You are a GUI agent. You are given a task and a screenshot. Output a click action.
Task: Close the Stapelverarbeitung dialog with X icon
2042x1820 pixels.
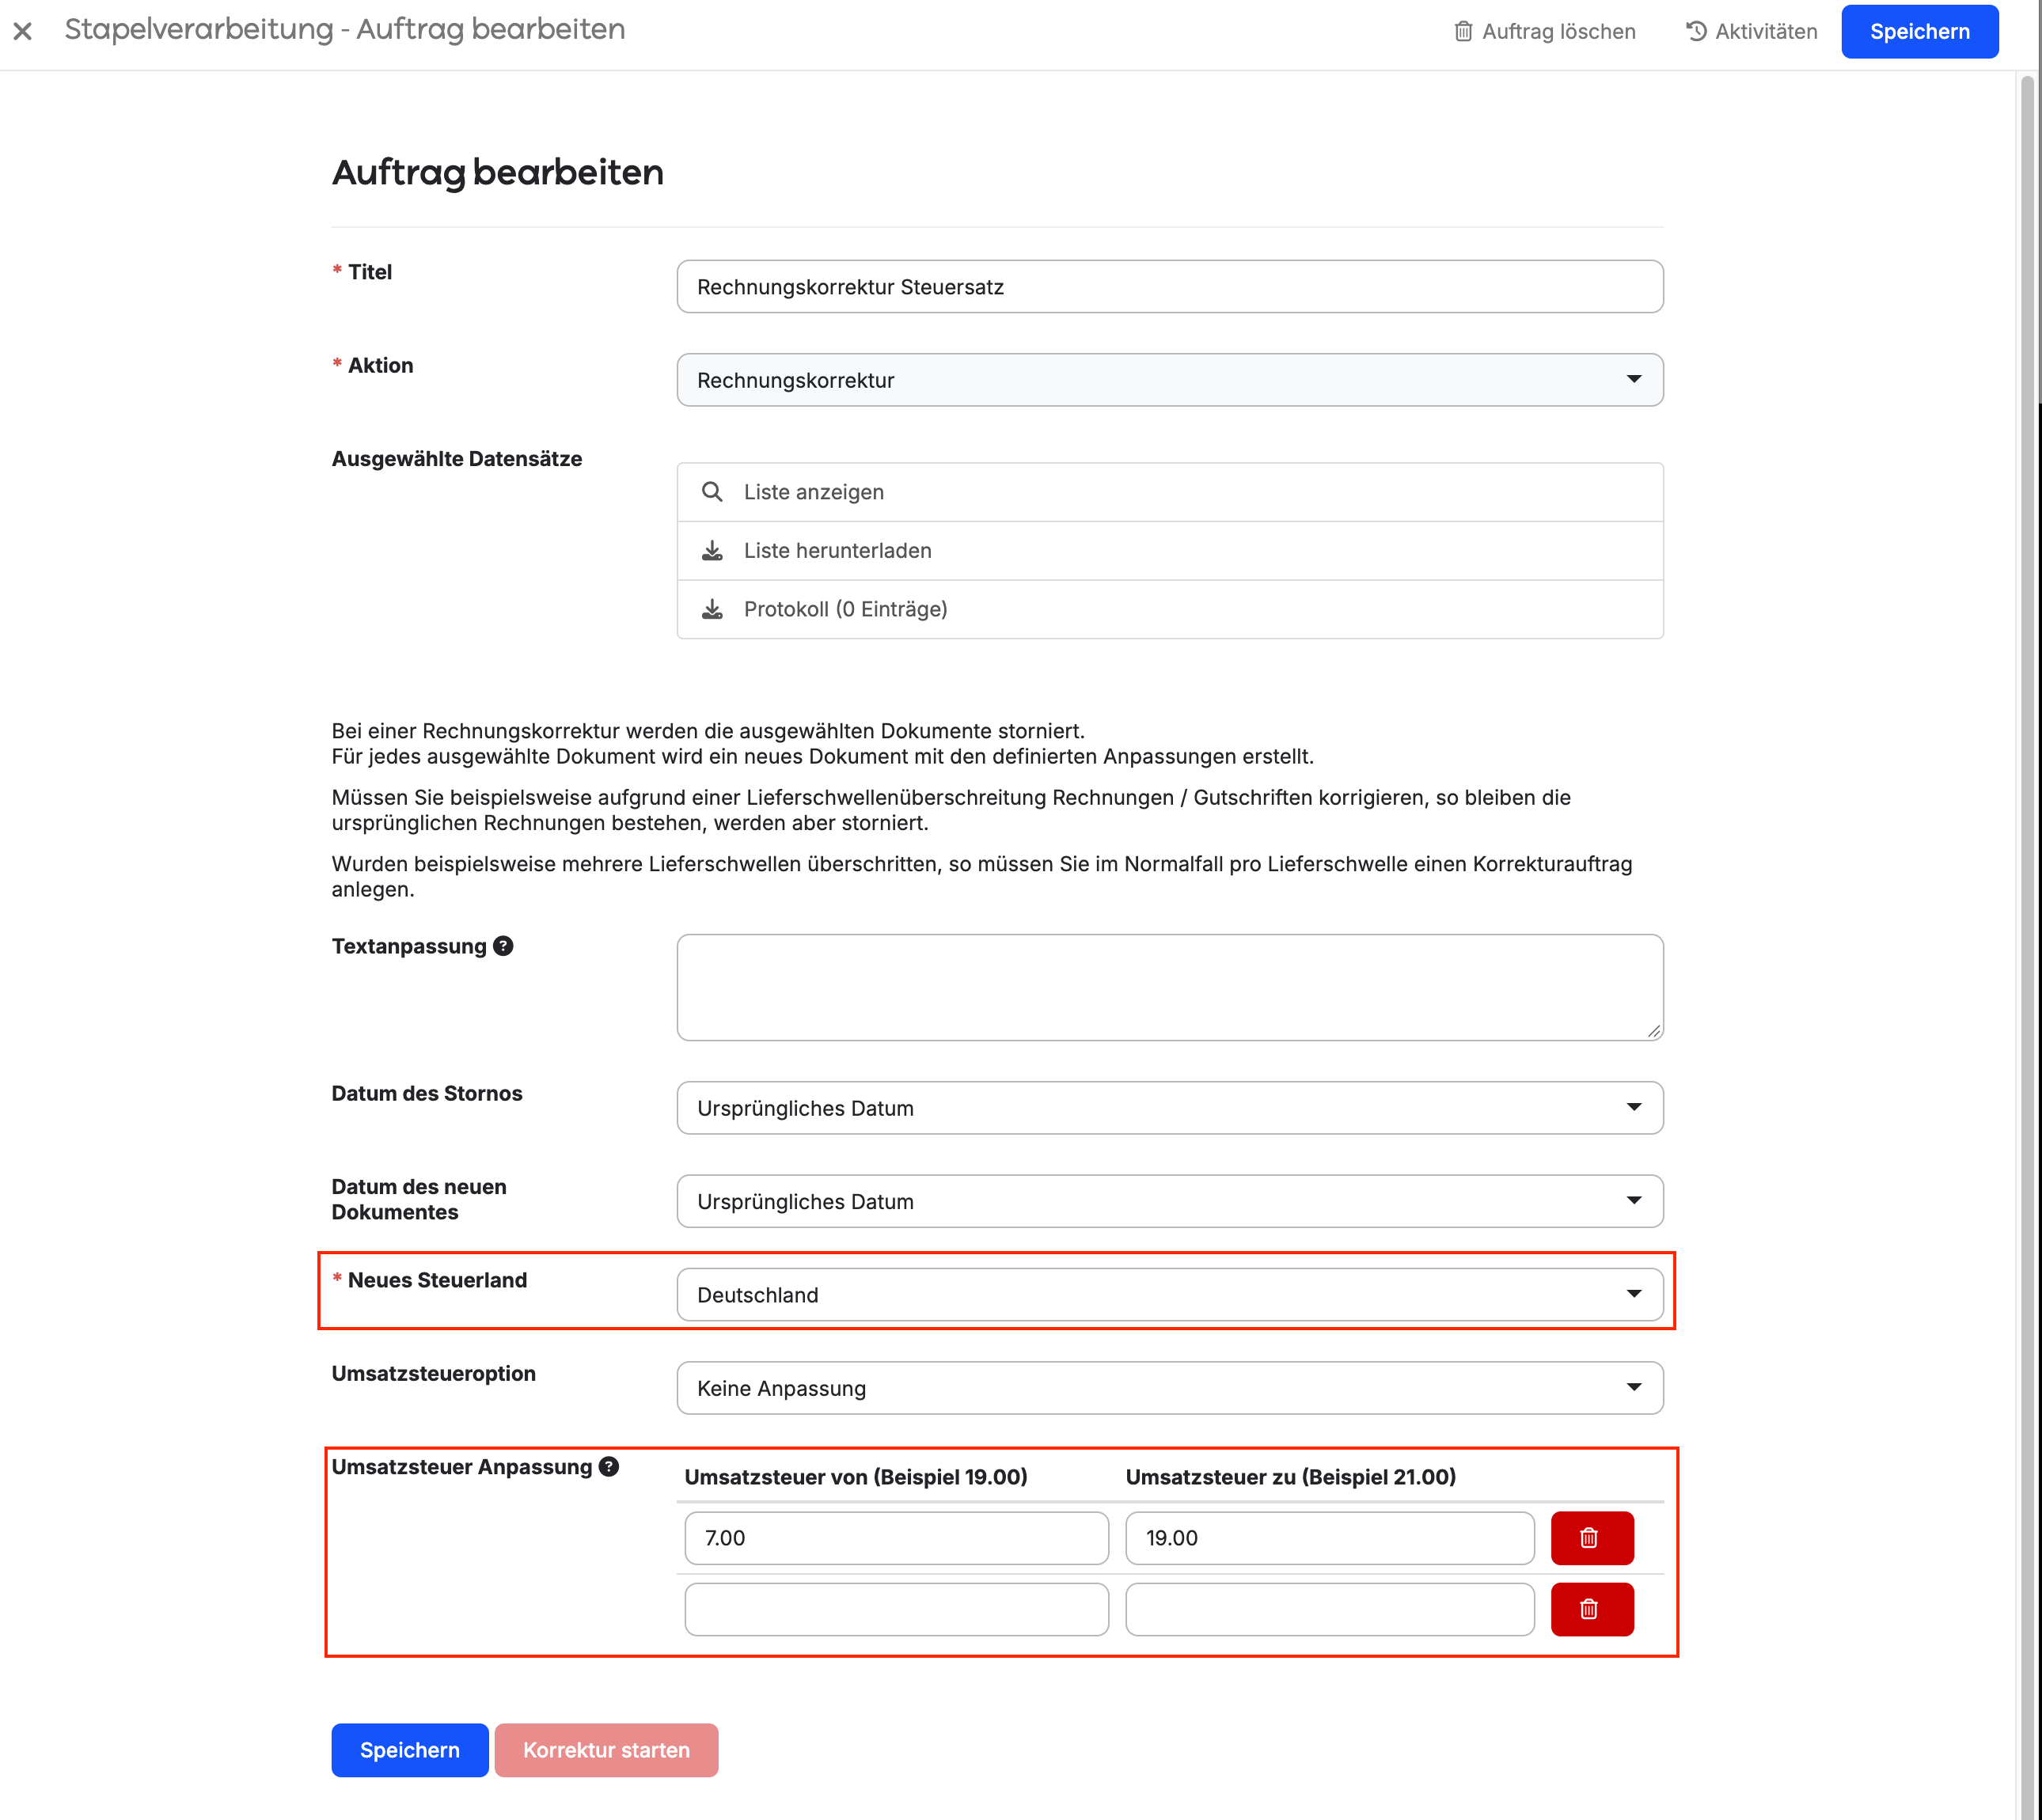(x=23, y=31)
